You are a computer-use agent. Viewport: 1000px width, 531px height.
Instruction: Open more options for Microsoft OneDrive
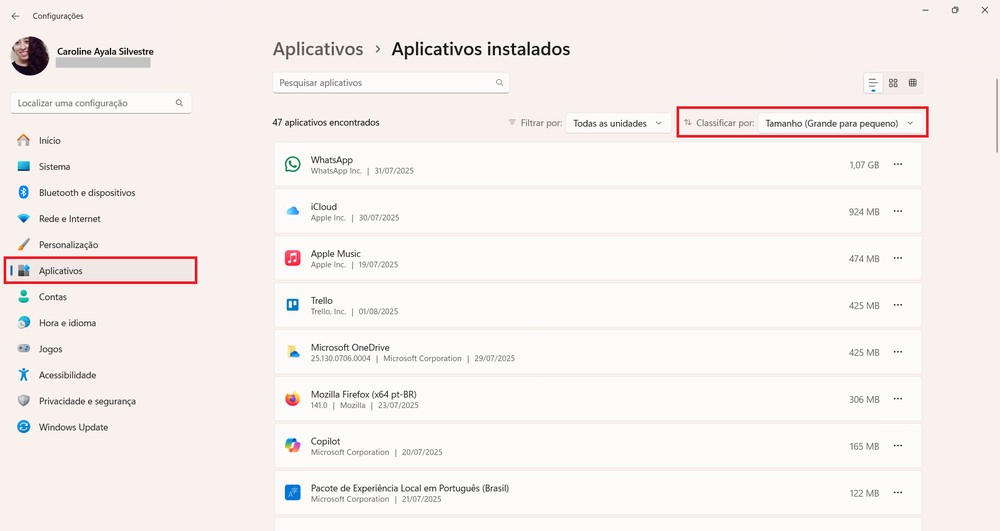[898, 352]
